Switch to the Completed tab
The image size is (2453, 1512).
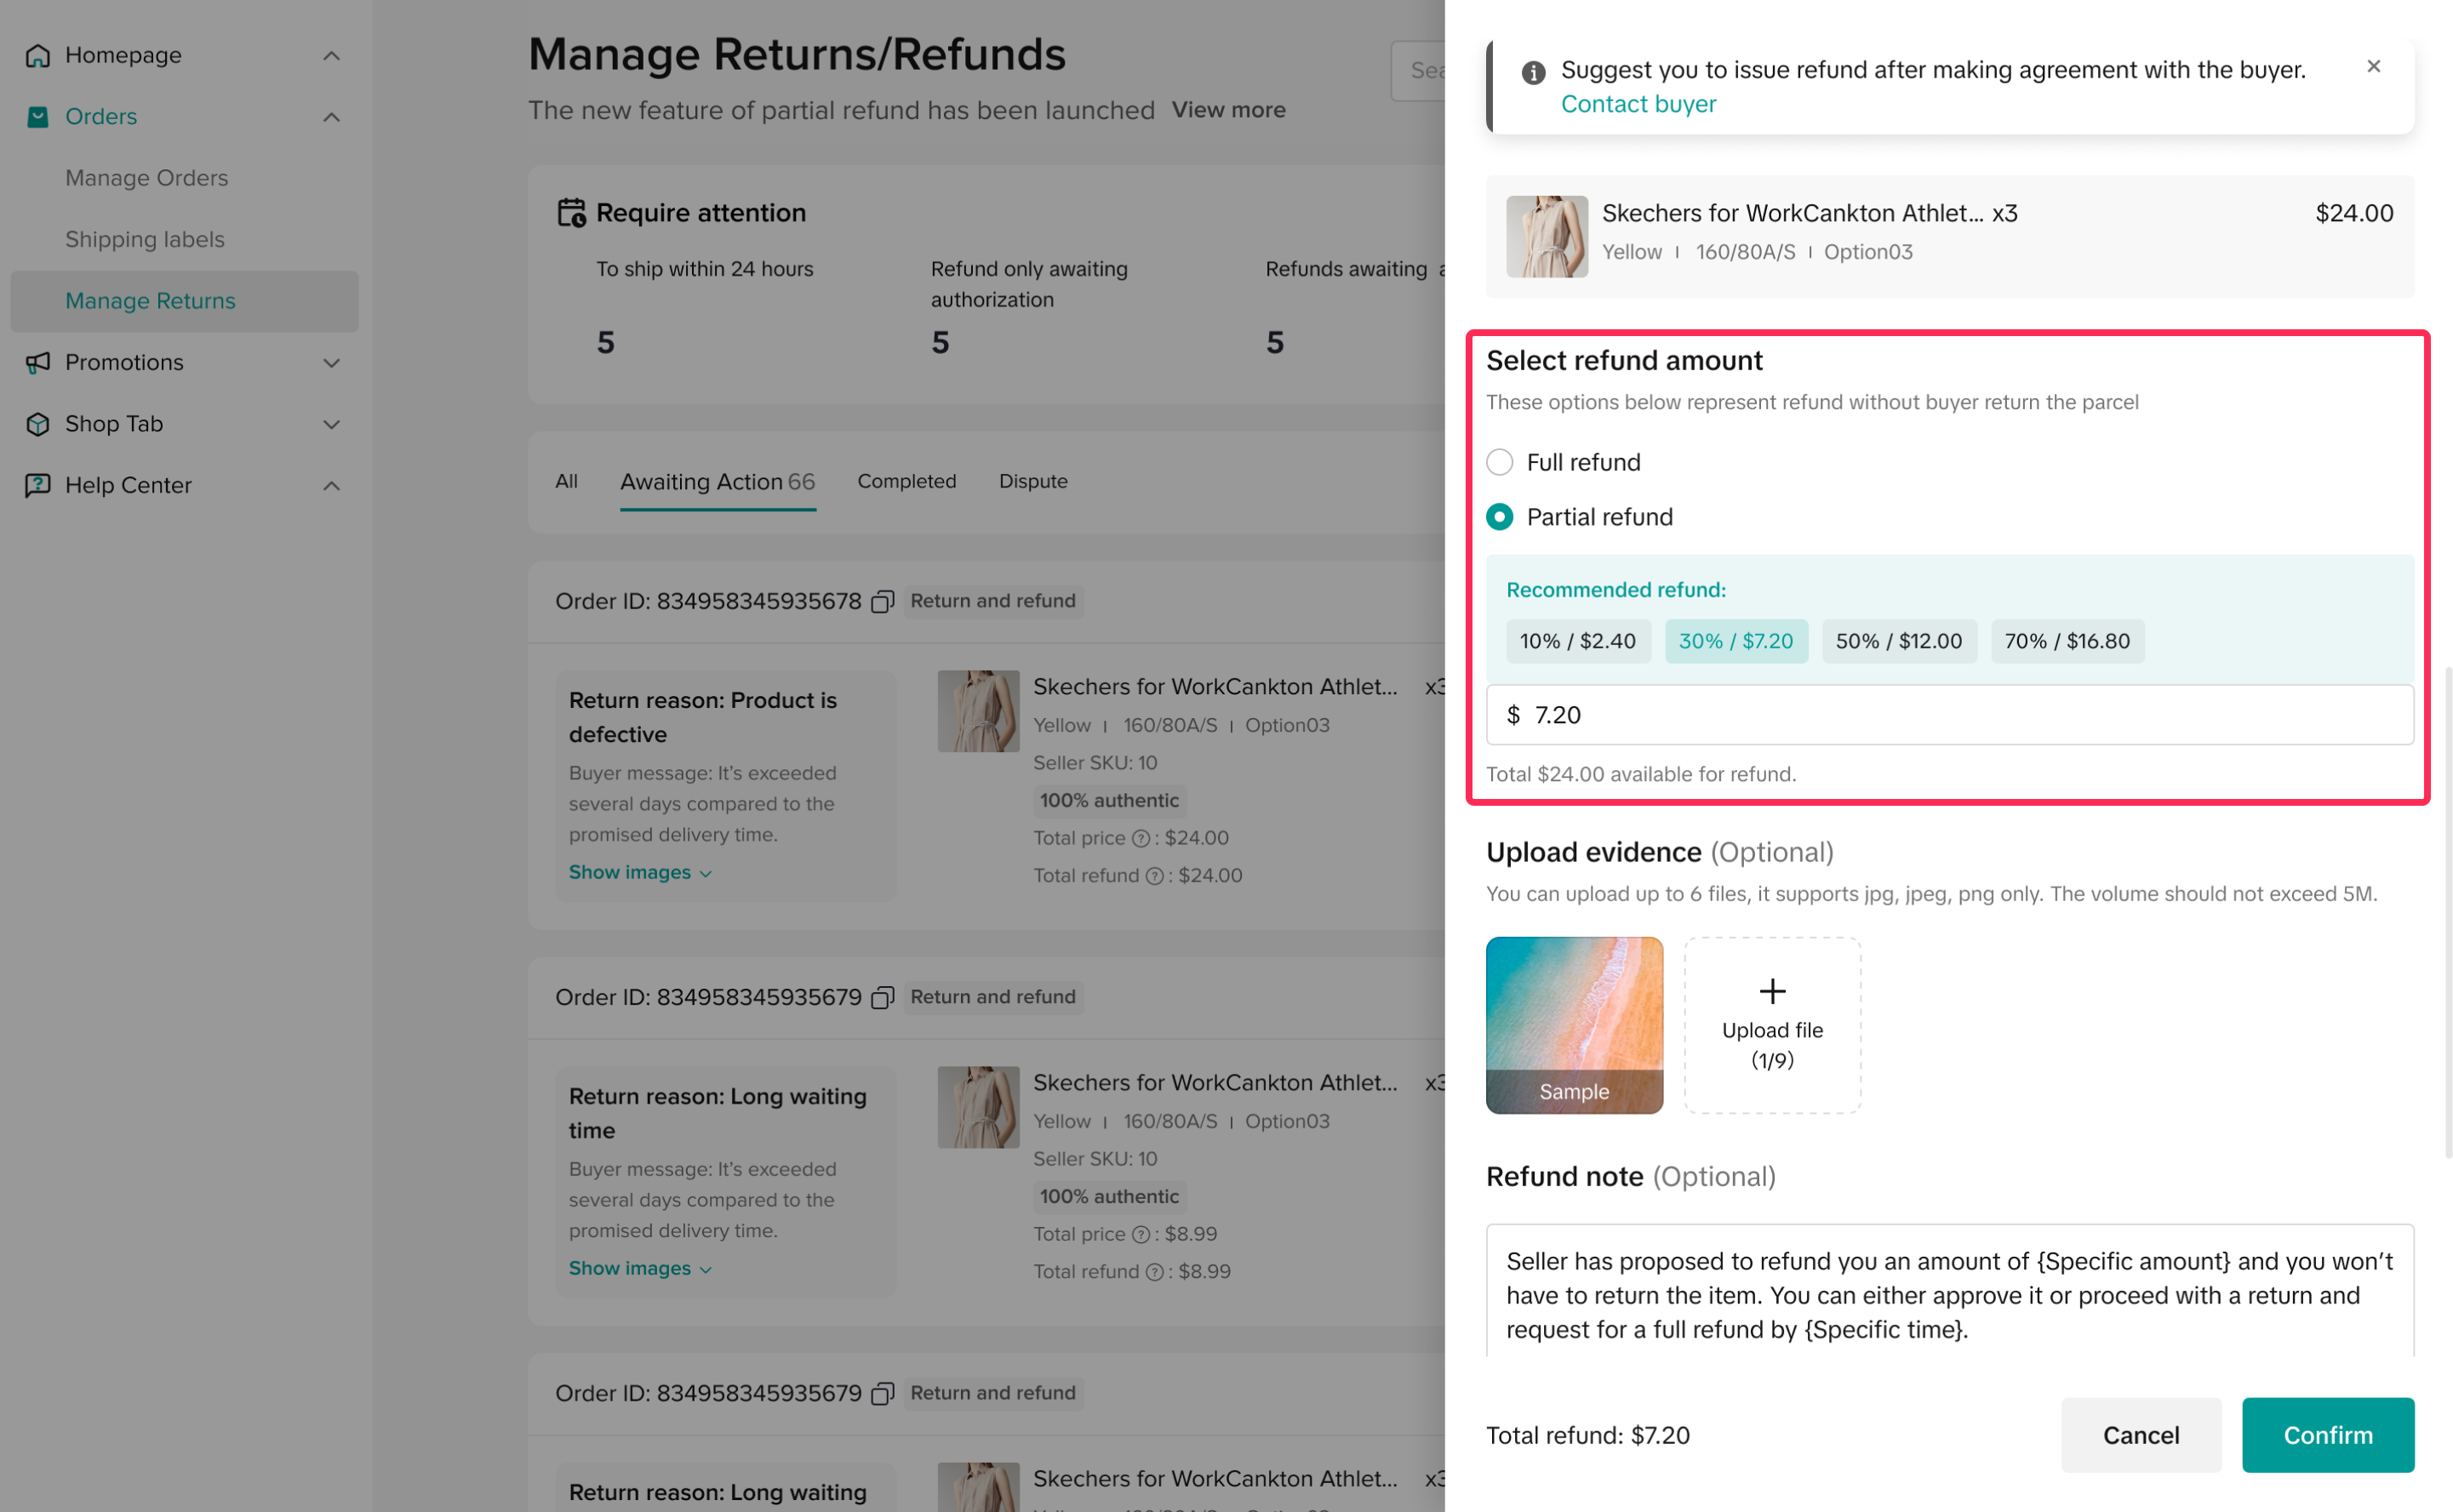pos(906,481)
